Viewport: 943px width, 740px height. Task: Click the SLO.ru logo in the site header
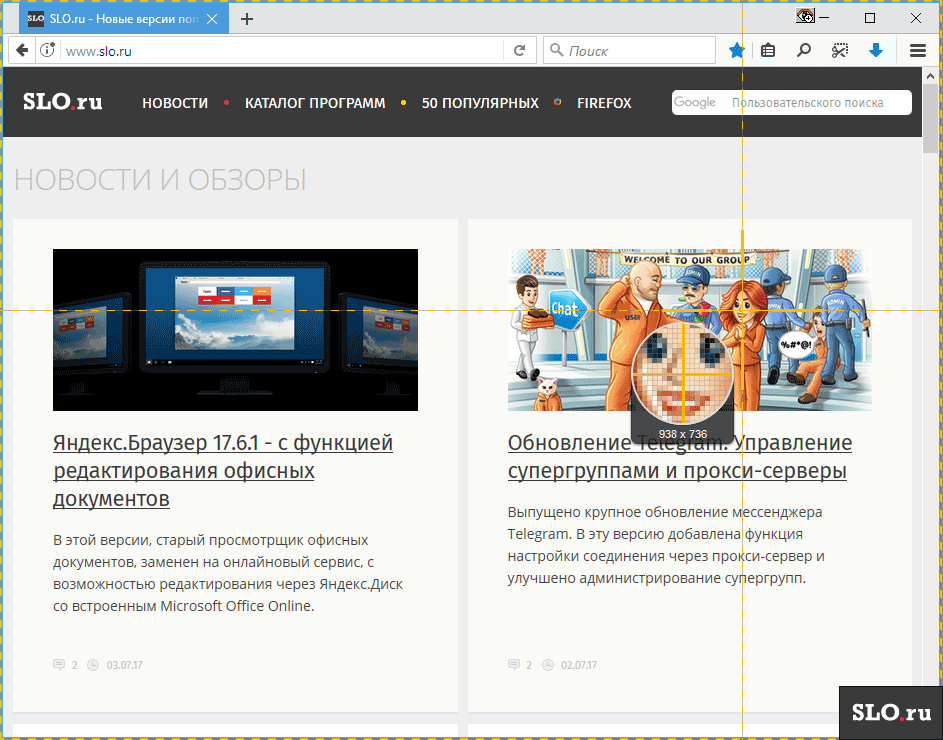click(x=63, y=102)
